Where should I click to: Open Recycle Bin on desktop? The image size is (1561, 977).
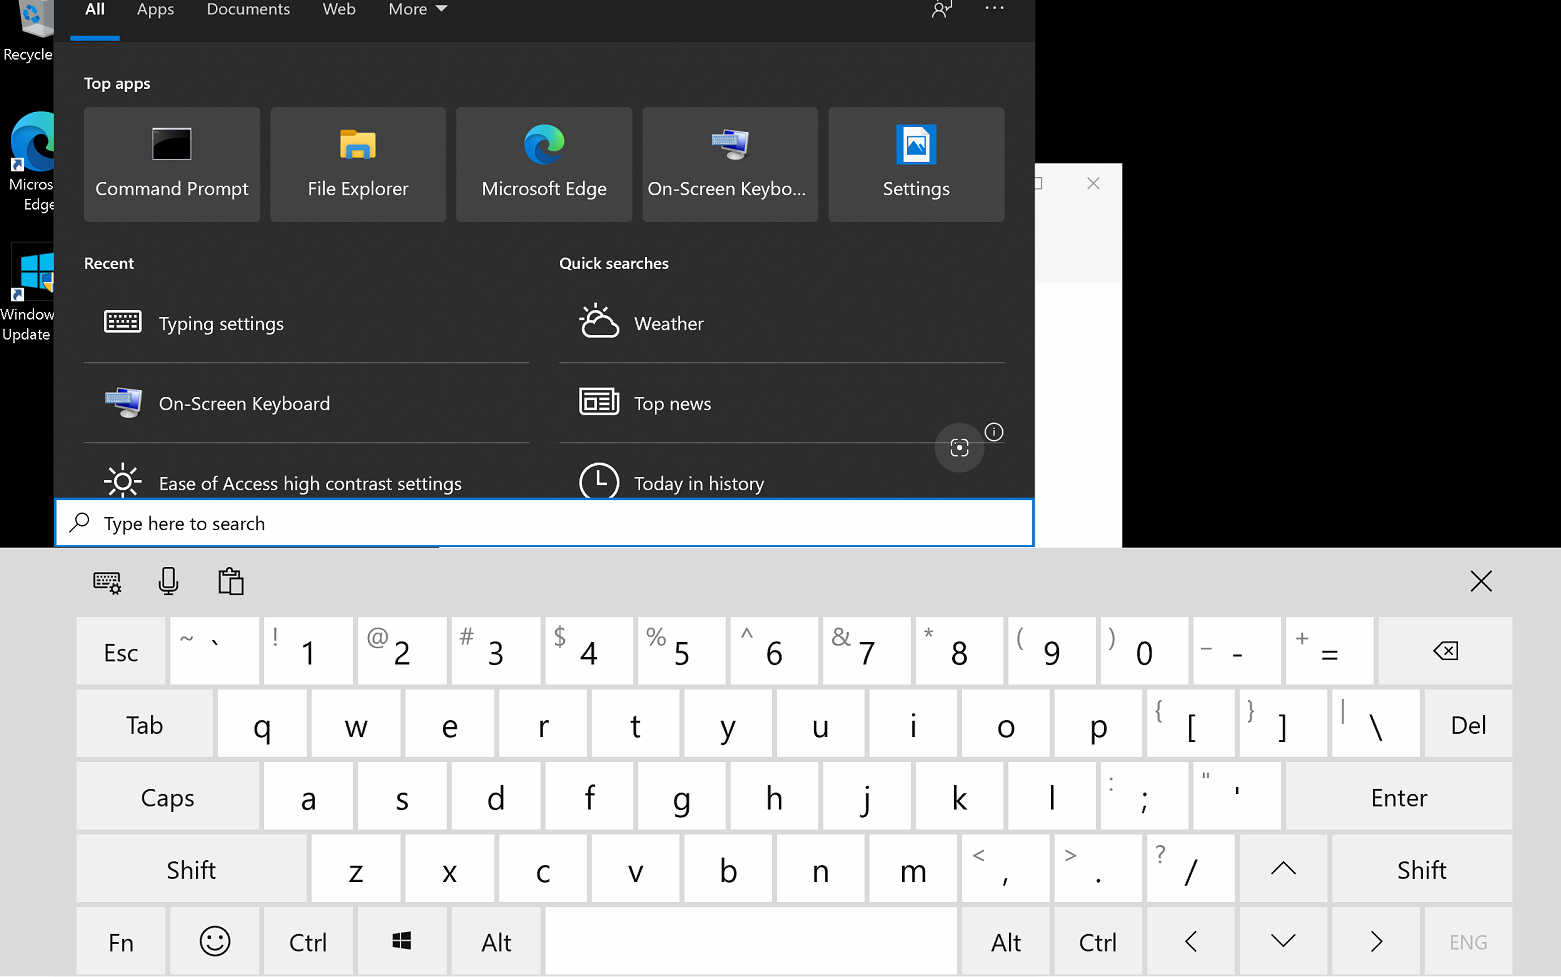(28, 32)
